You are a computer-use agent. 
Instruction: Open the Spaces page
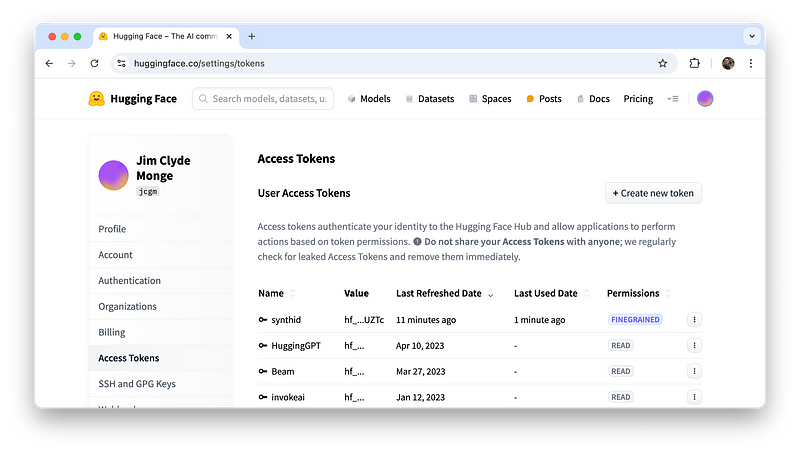click(490, 98)
